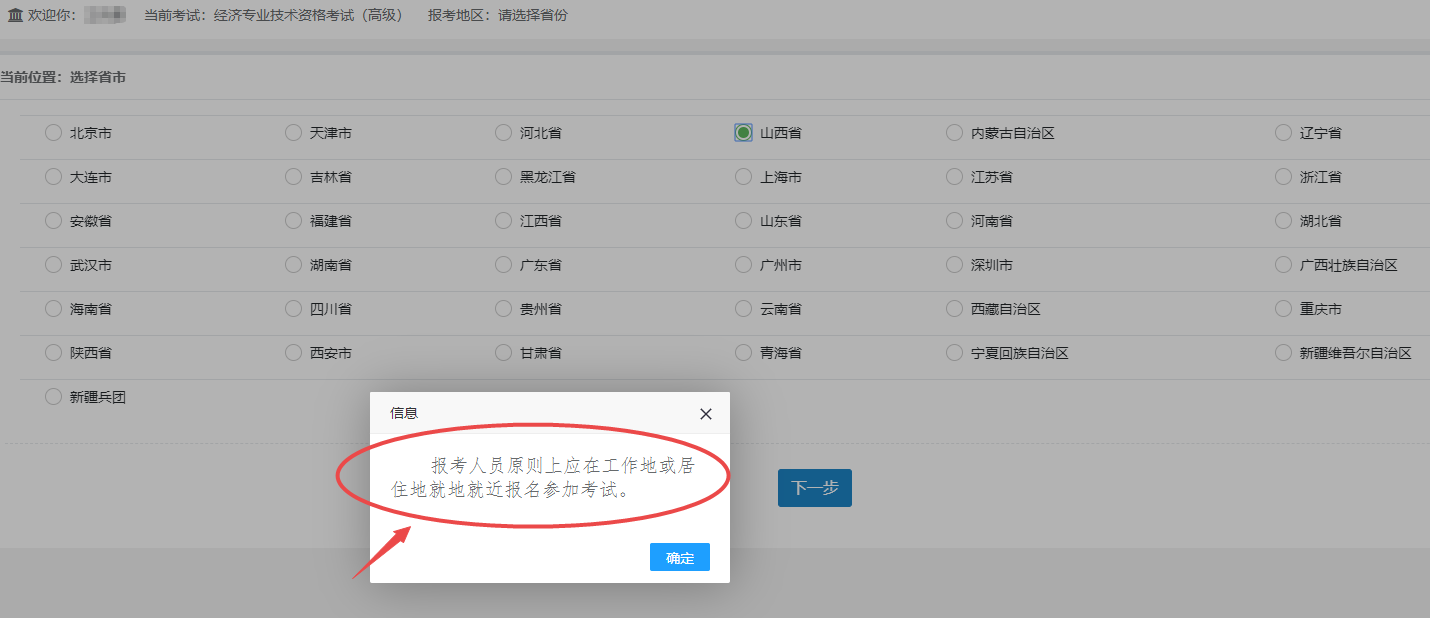This screenshot has height=618, width=1430.
Task: Select the 广州市 radio button
Action: 743,265
